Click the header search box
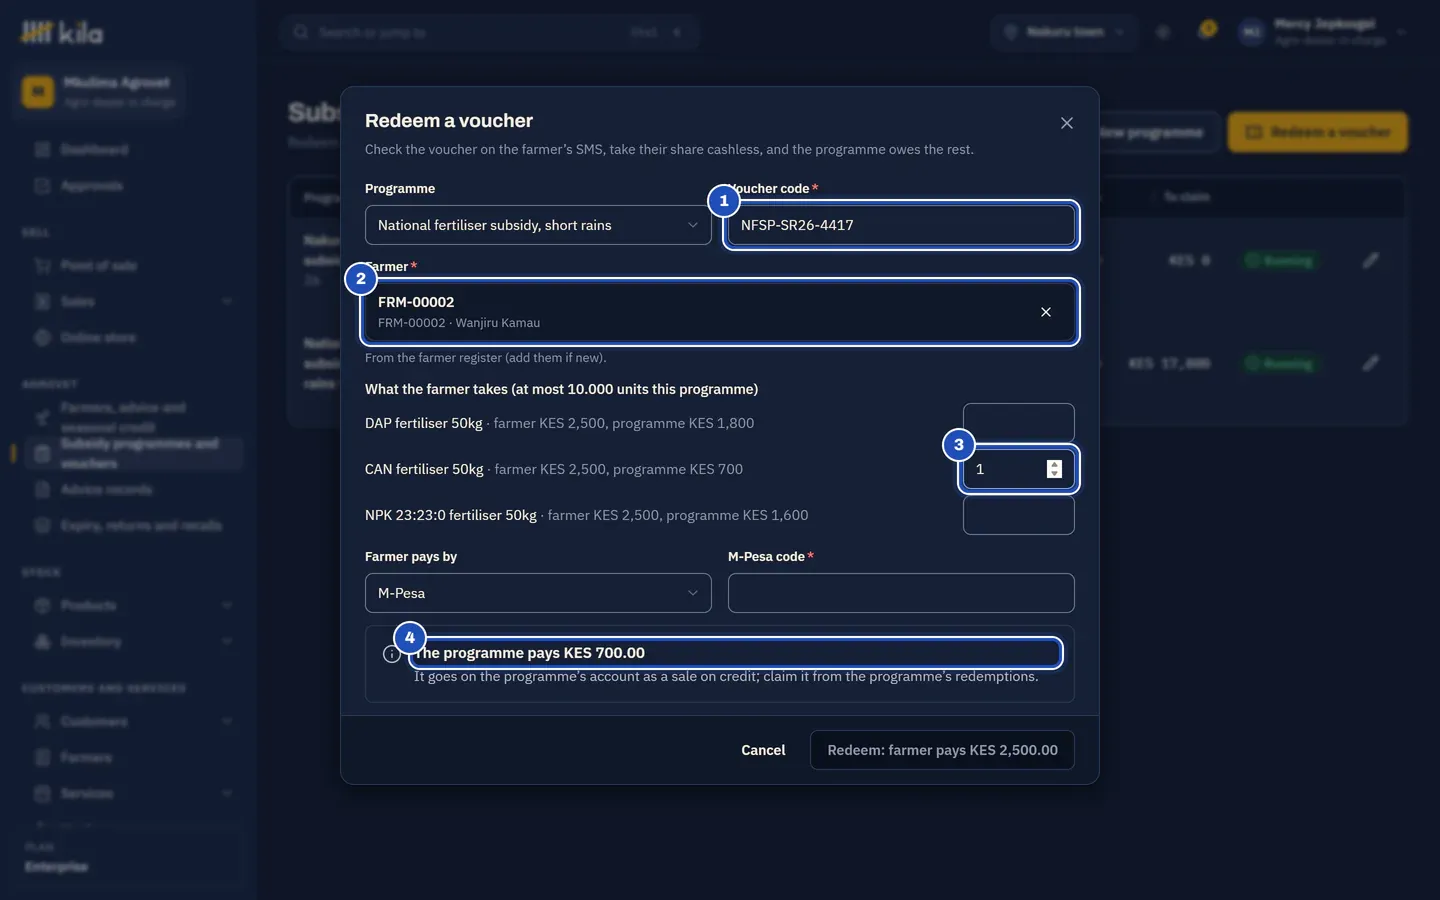 (x=489, y=32)
